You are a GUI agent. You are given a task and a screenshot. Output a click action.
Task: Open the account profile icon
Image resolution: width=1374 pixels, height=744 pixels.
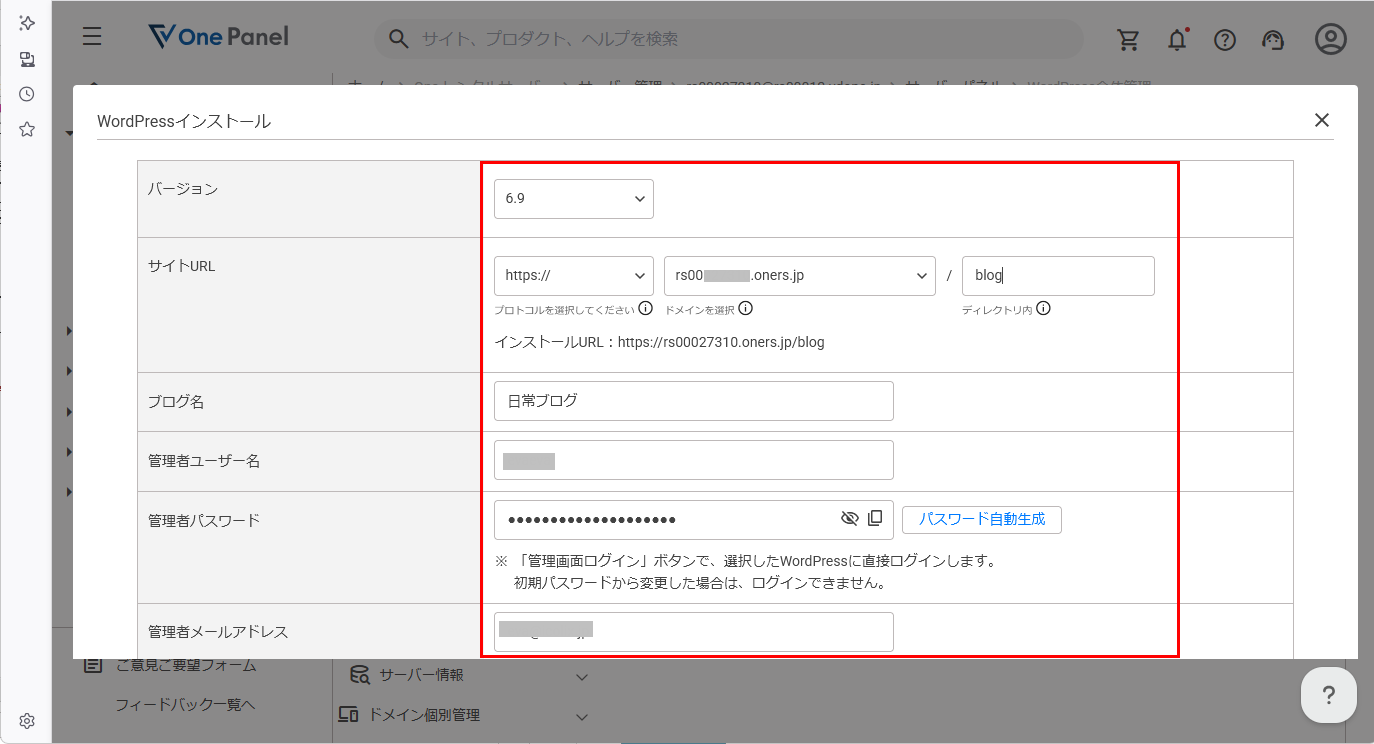click(1330, 39)
